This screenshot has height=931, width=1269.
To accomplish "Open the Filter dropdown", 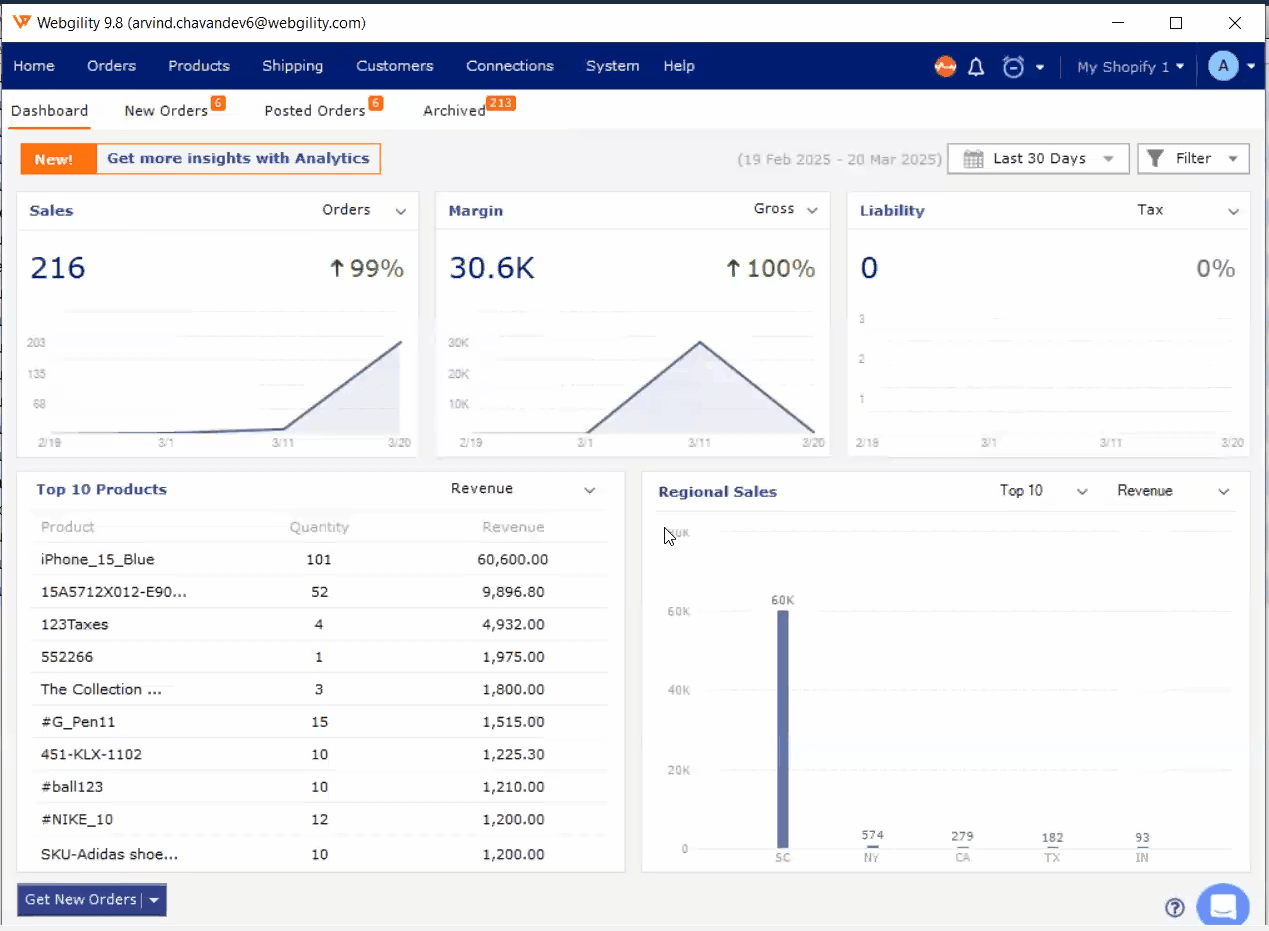I will 1193,159.
